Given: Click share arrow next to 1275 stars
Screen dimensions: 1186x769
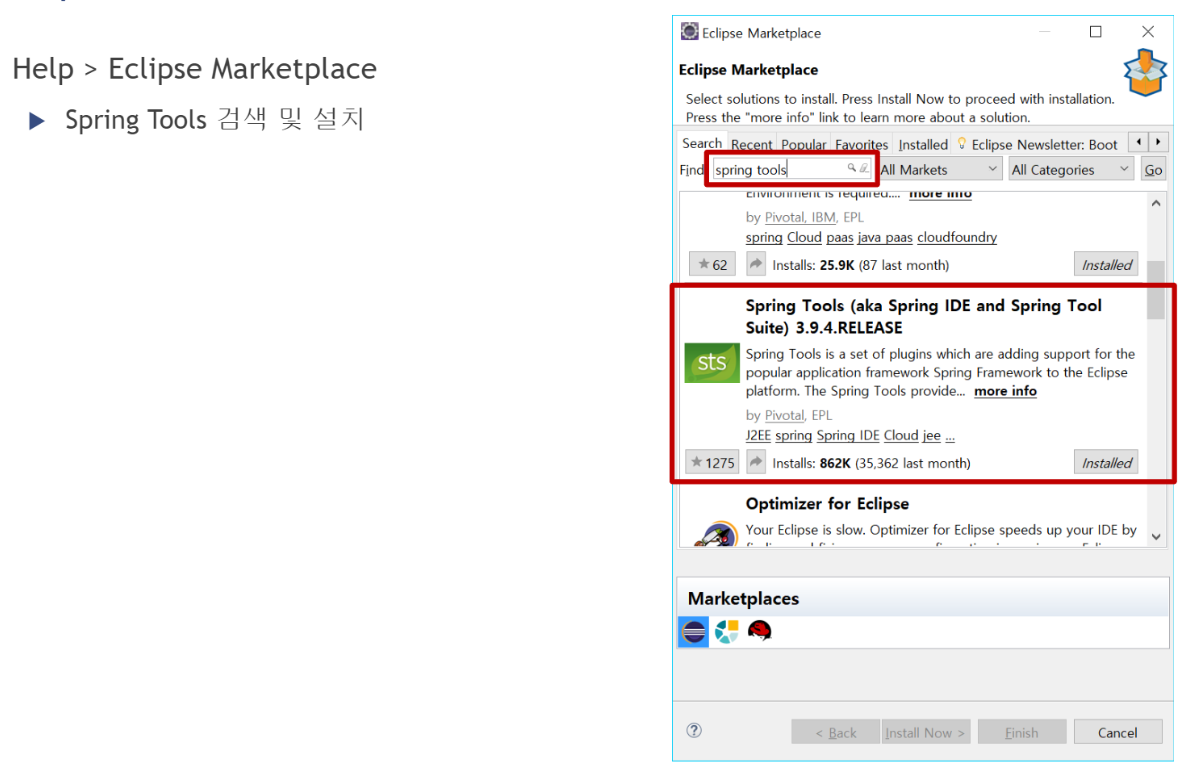Looking at the screenshot, I should coord(756,462).
